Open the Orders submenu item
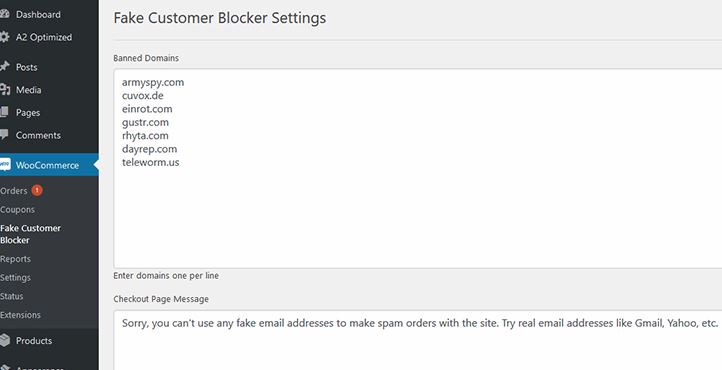Viewport: 722px width, 370px height. 14,191
